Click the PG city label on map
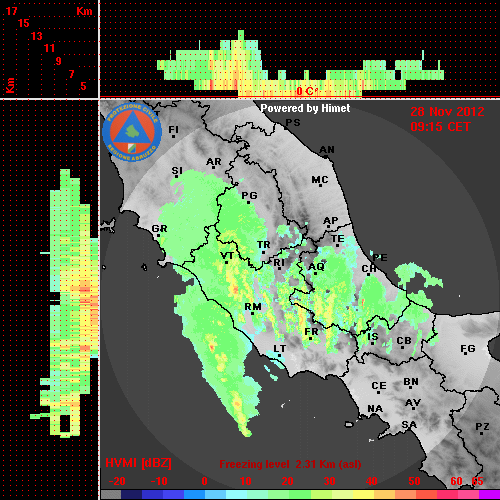 coord(249,195)
